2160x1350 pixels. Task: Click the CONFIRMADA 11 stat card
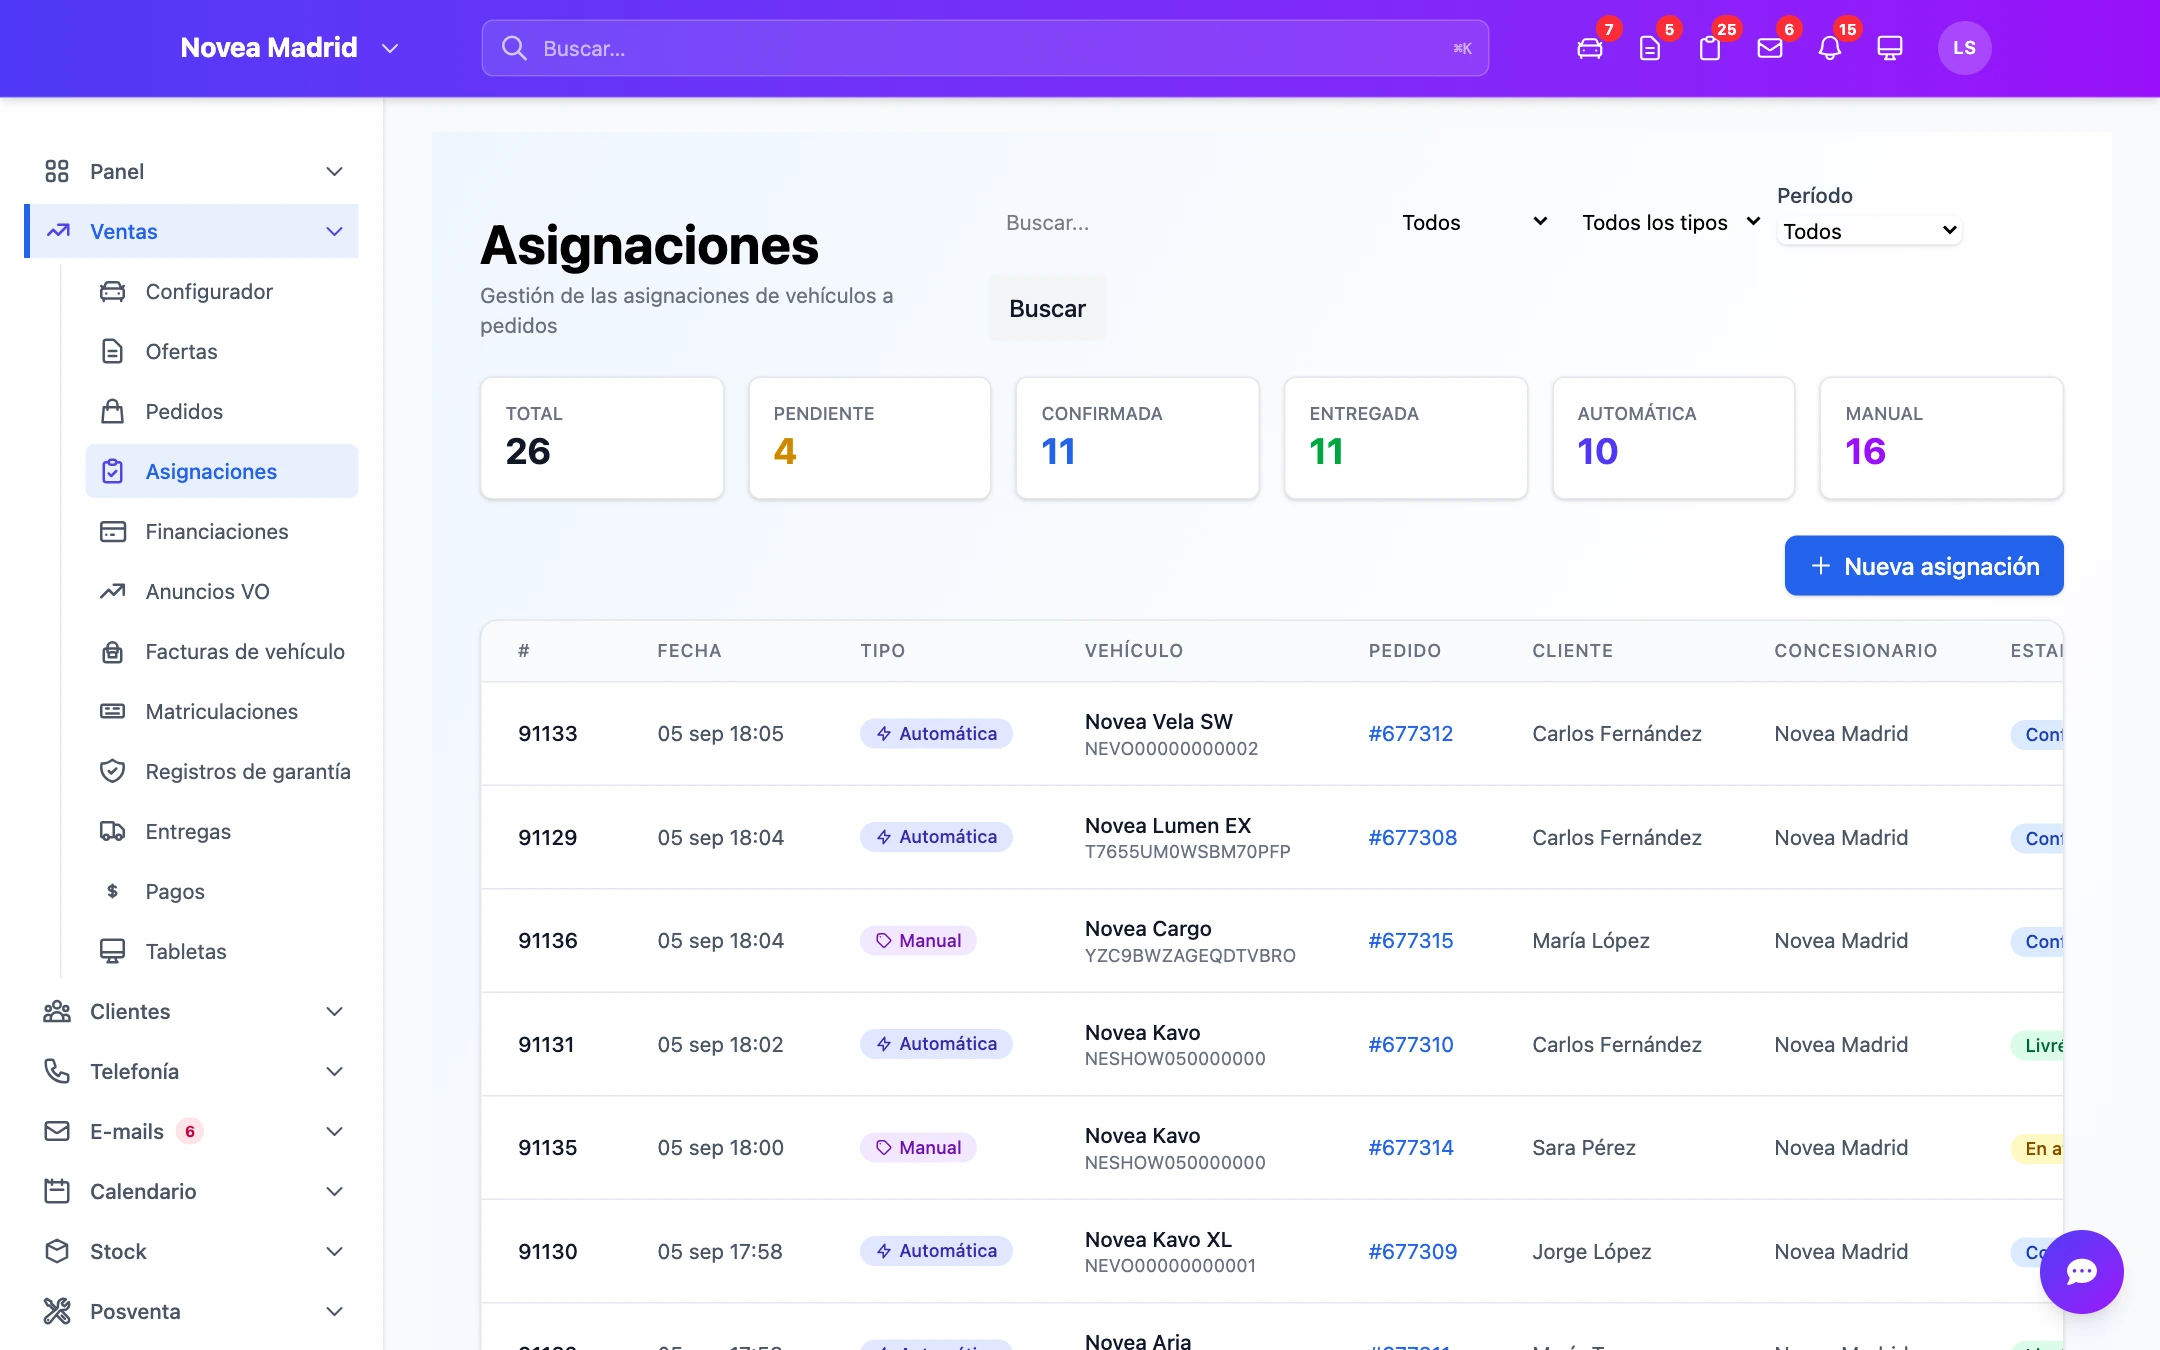click(x=1137, y=438)
